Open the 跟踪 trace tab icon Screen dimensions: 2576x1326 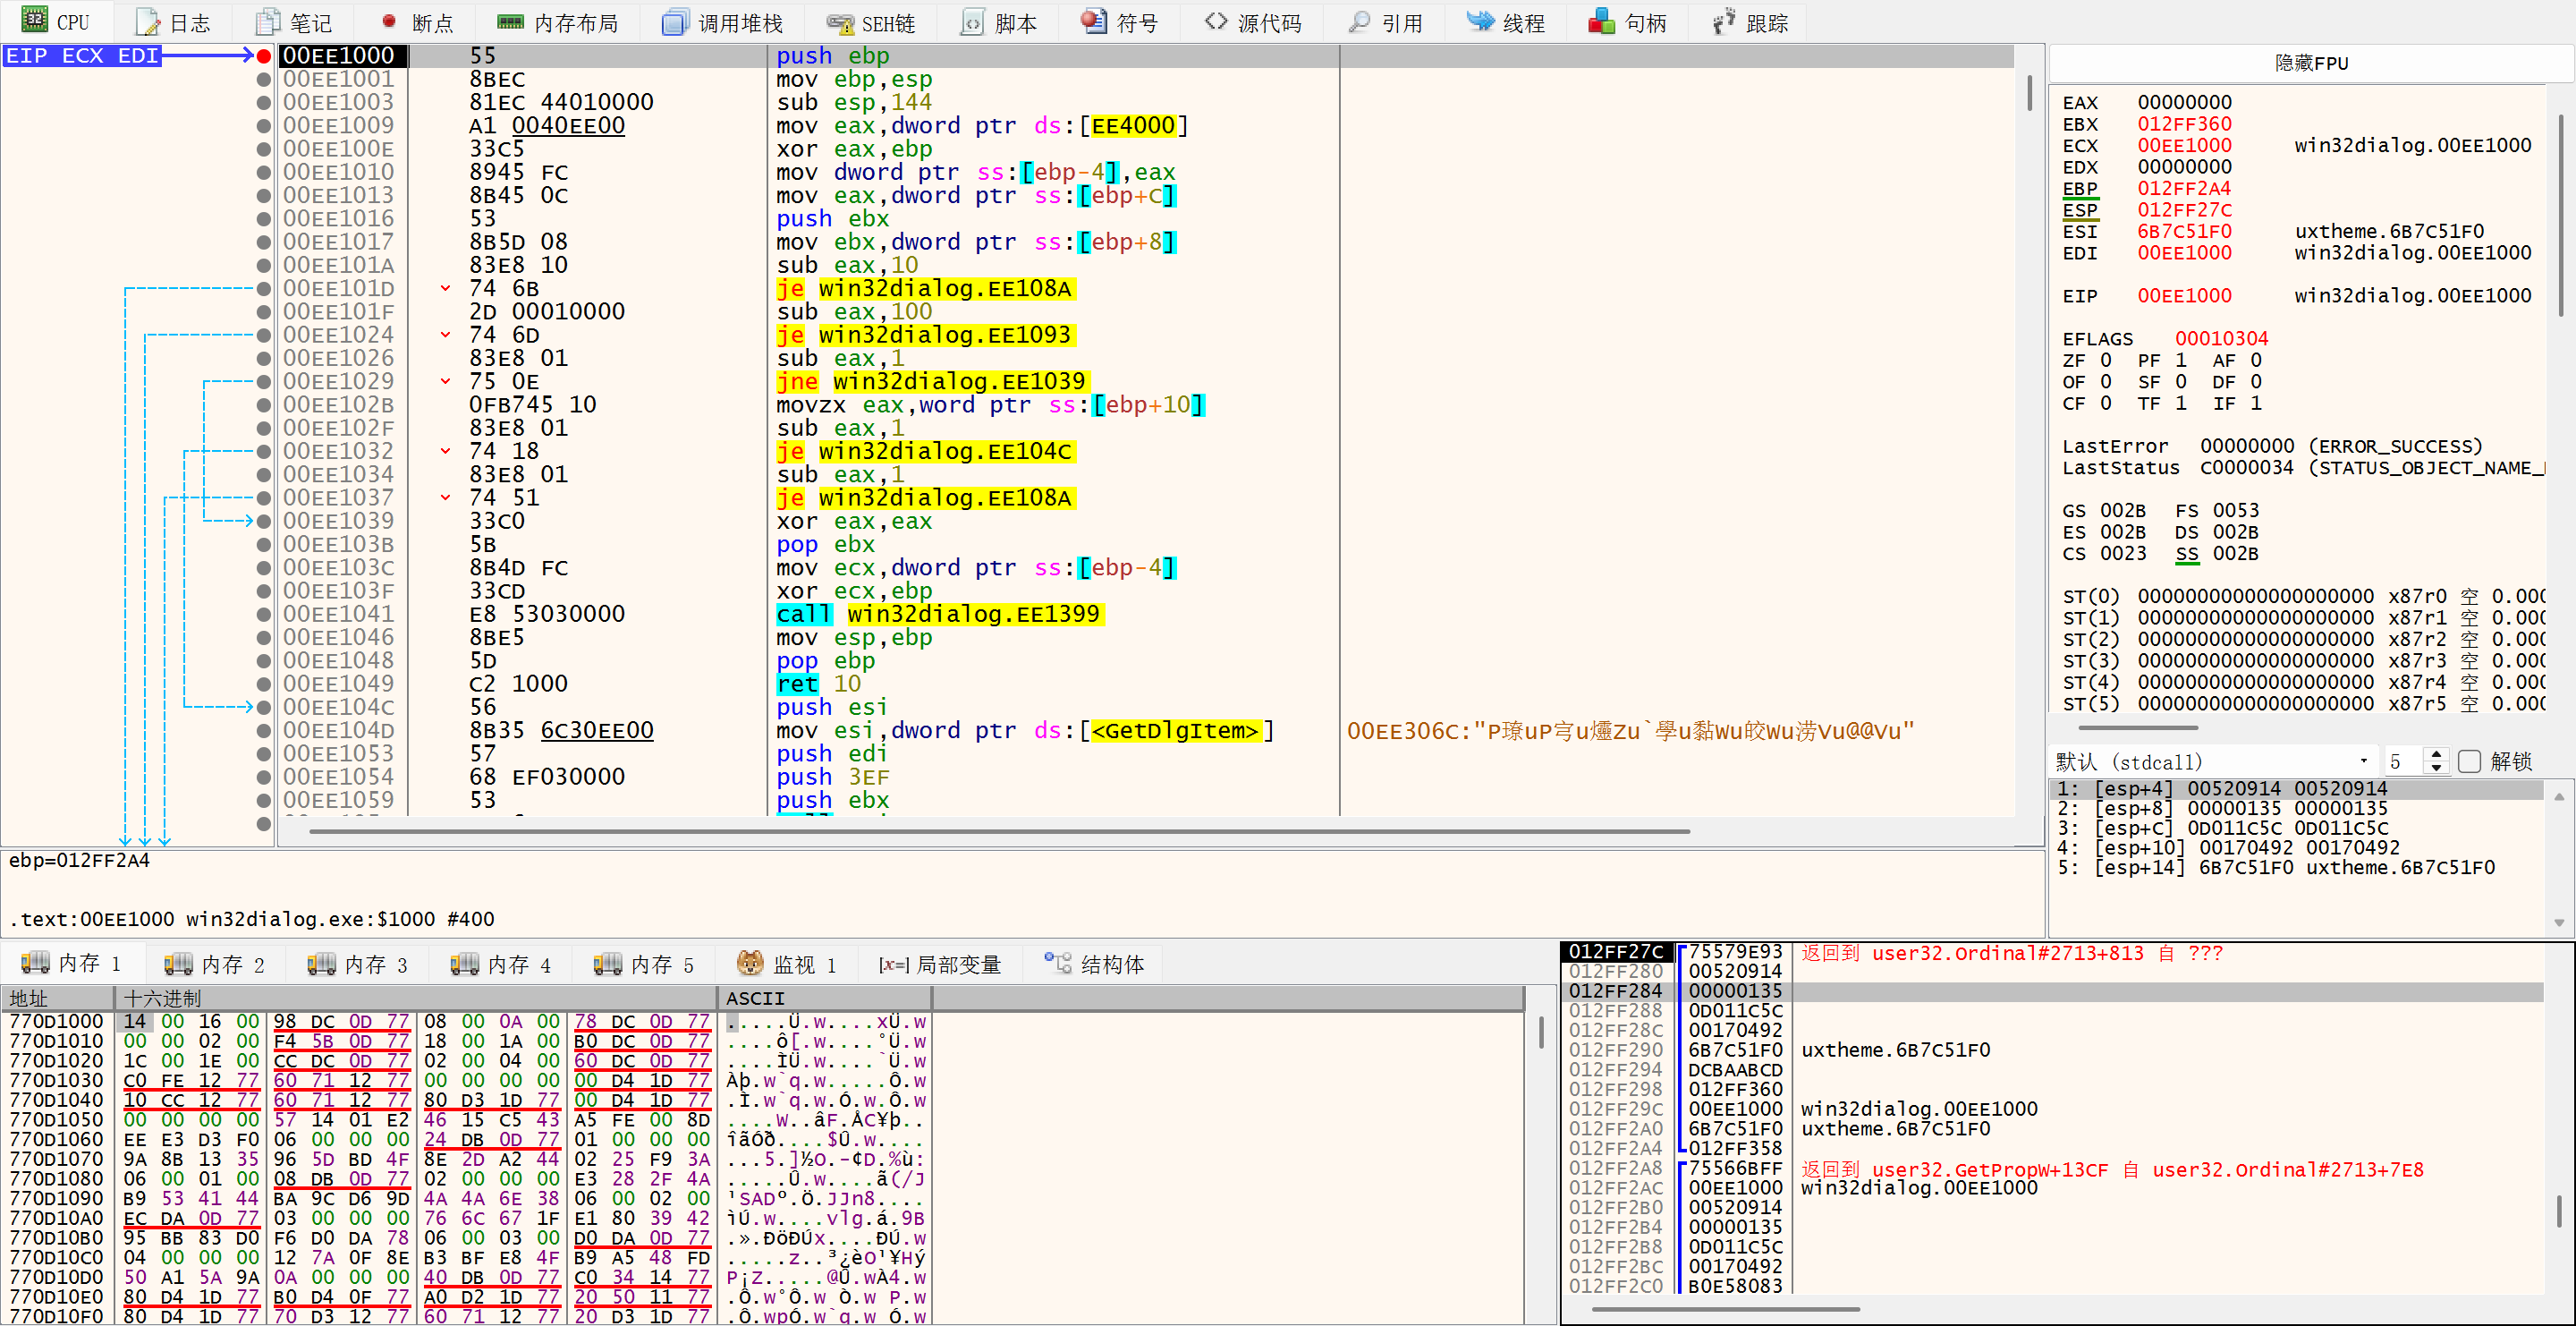tap(1723, 22)
